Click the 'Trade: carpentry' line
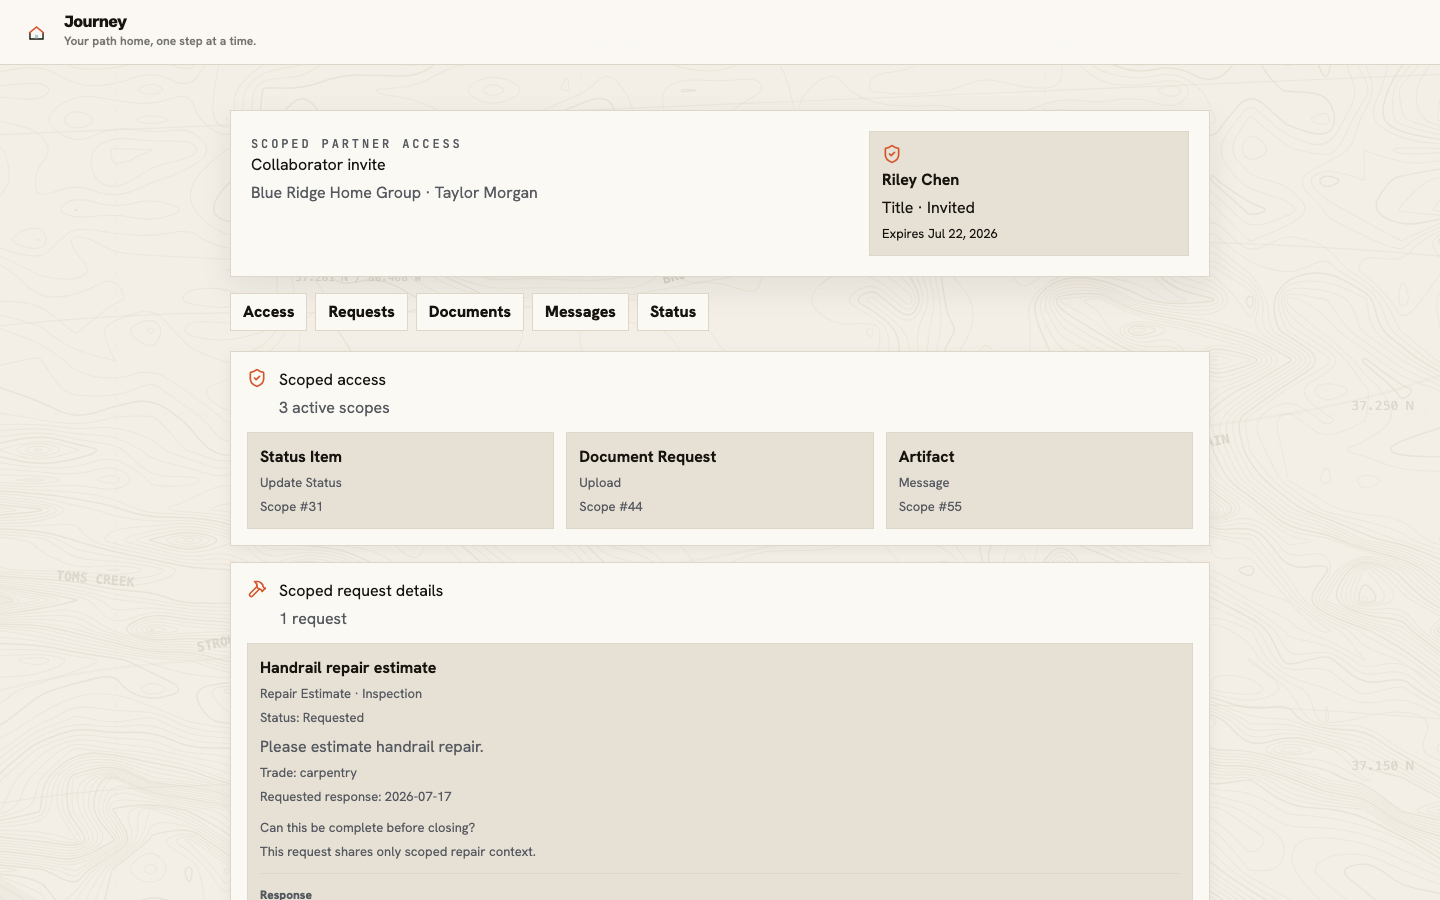This screenshot has height=900, width=1440. tap(308, 773)
